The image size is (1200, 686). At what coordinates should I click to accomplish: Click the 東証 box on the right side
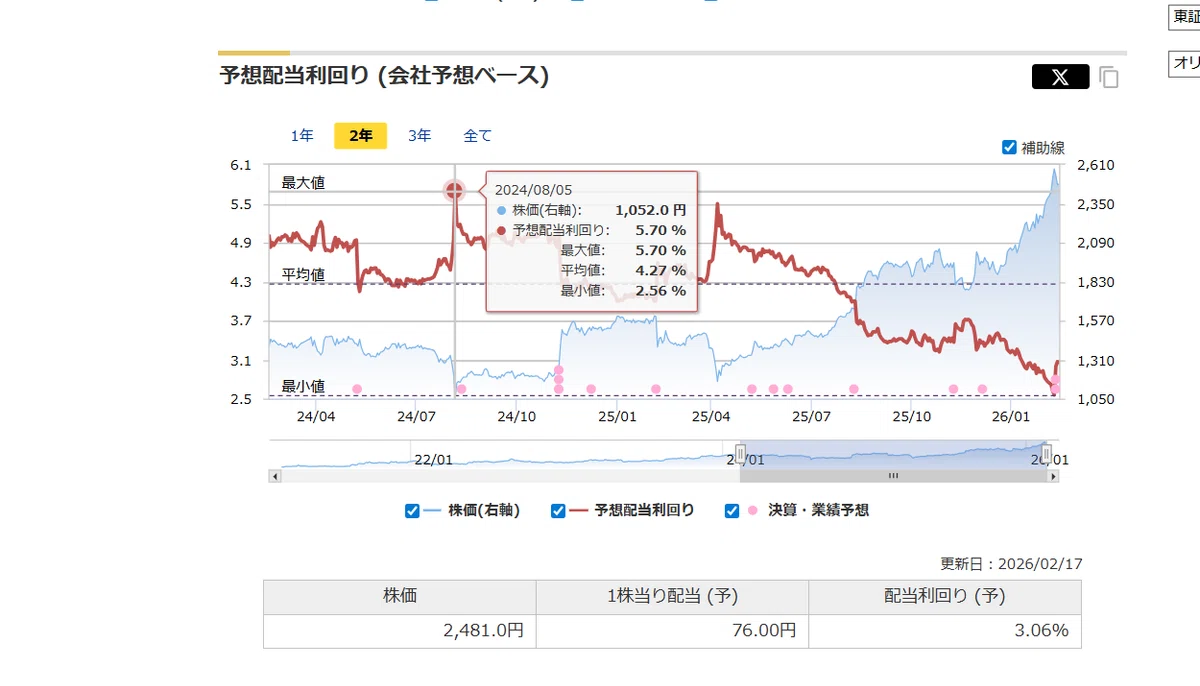tap(1185, 17)
